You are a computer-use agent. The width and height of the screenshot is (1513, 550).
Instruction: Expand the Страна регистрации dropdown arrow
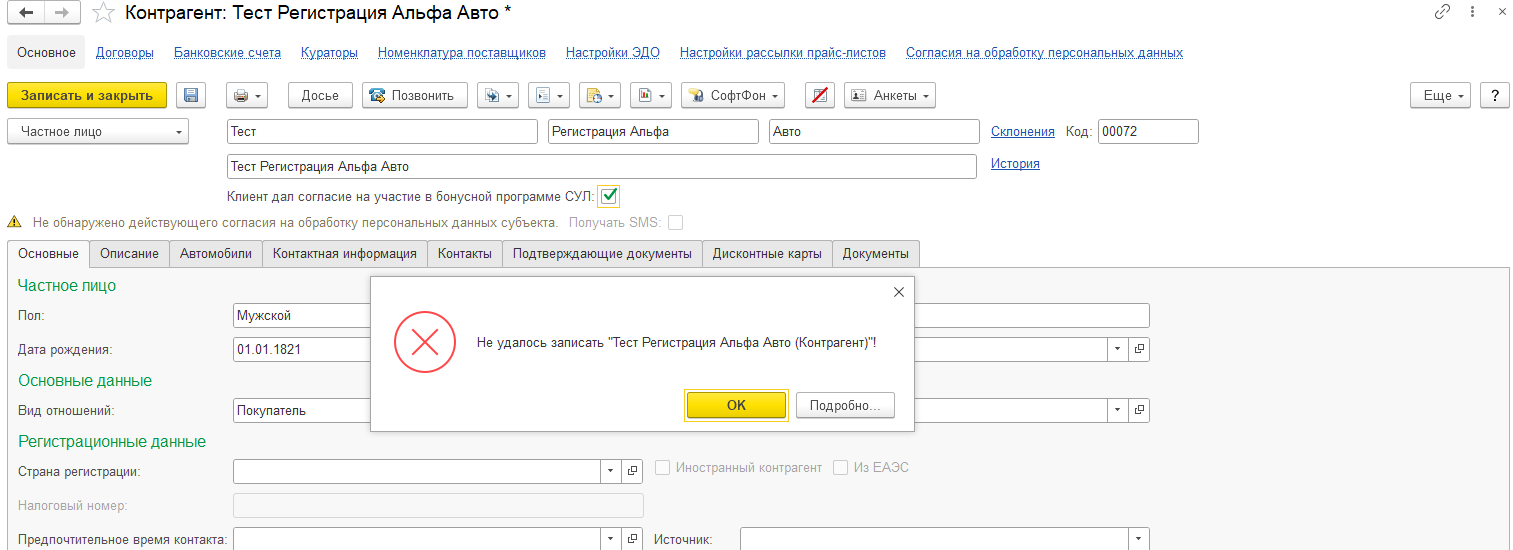pos(612,470)
